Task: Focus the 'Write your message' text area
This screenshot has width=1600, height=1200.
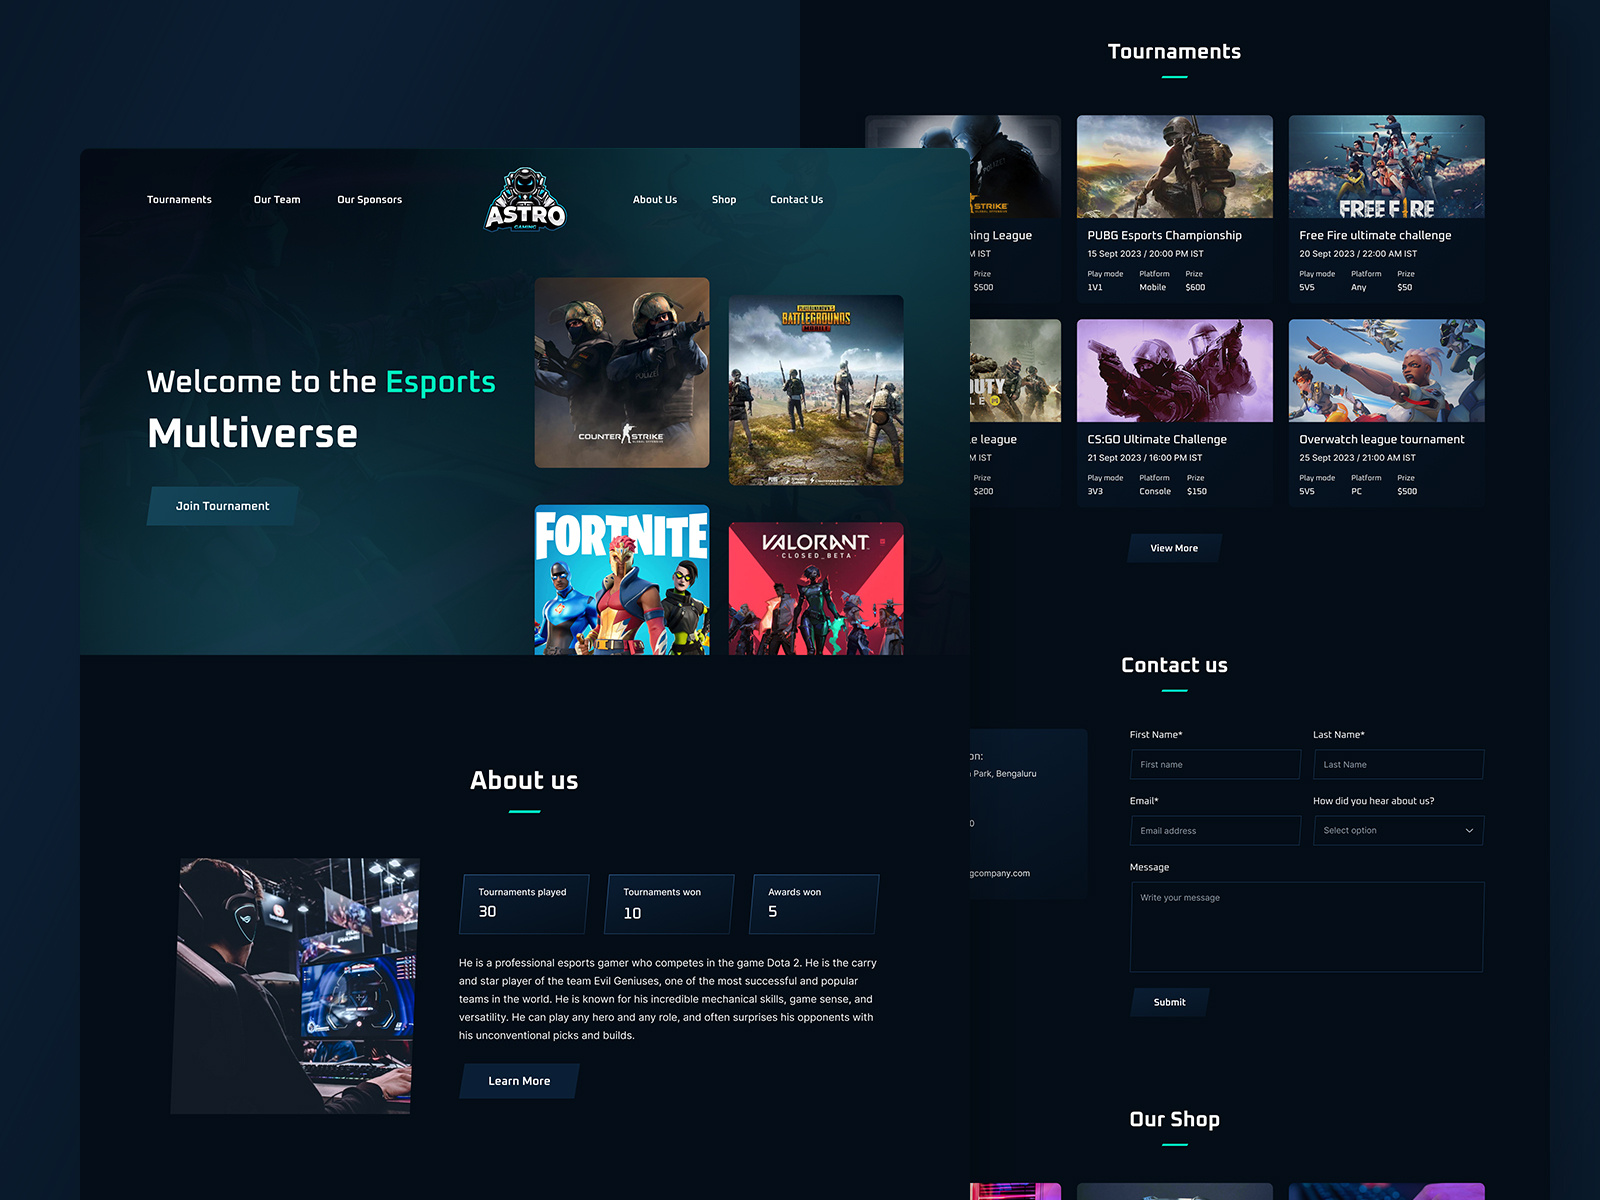Action: [x=1307, y=927]
